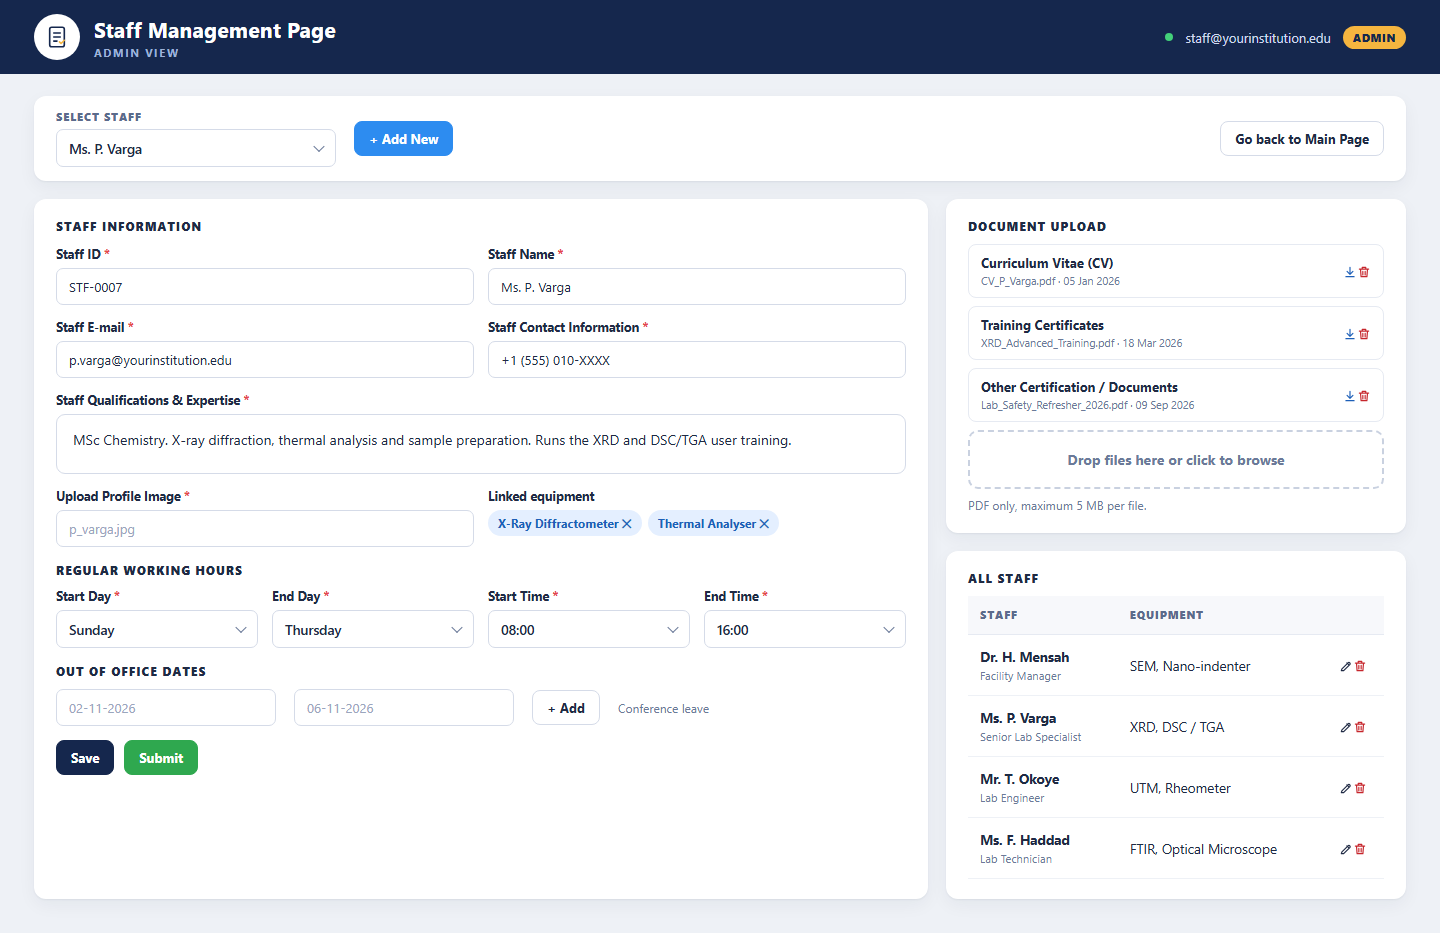Screen dimensions: 1440x933
Task: Remove Thermal Analyser linked equipment tag
Action: click(x=764, y=524)
